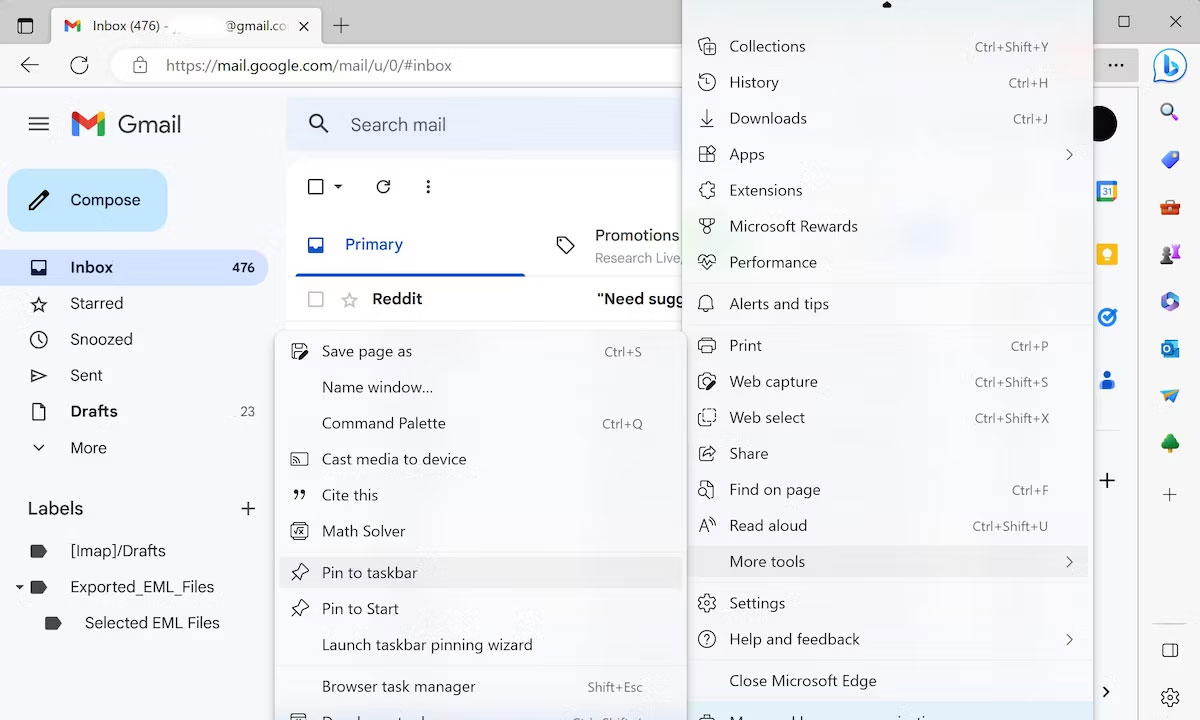Open the Outlook icon in Edge sidebar
Image resolution: width=1200 pixels, height=720 pixels.
1169,348
